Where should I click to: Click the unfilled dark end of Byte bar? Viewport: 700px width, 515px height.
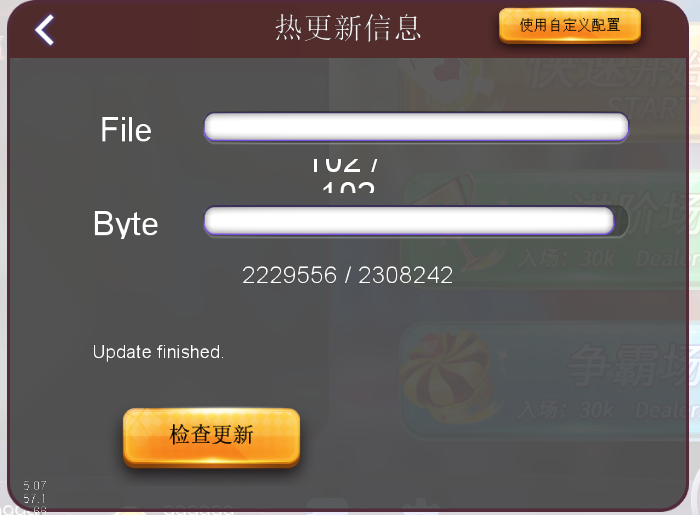pyautogui.click(x=621, y=220)
